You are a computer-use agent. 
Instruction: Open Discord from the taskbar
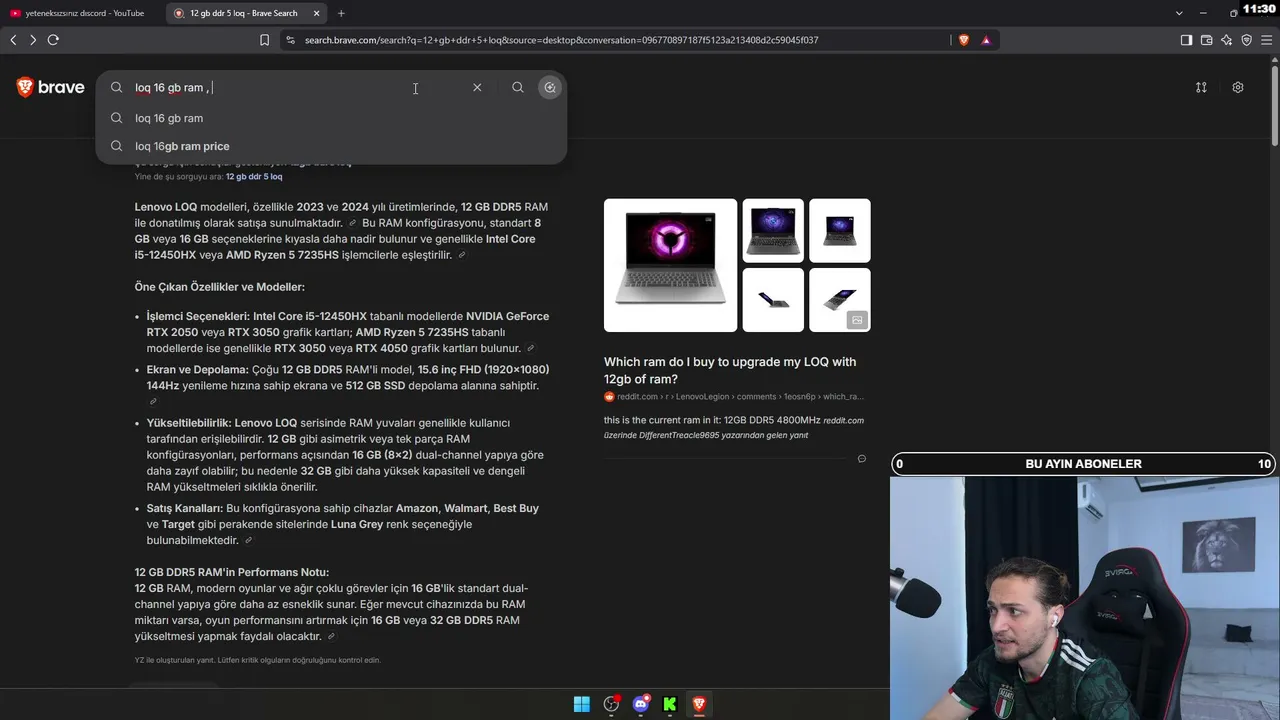pyautogui.click(x=641, y=704)
